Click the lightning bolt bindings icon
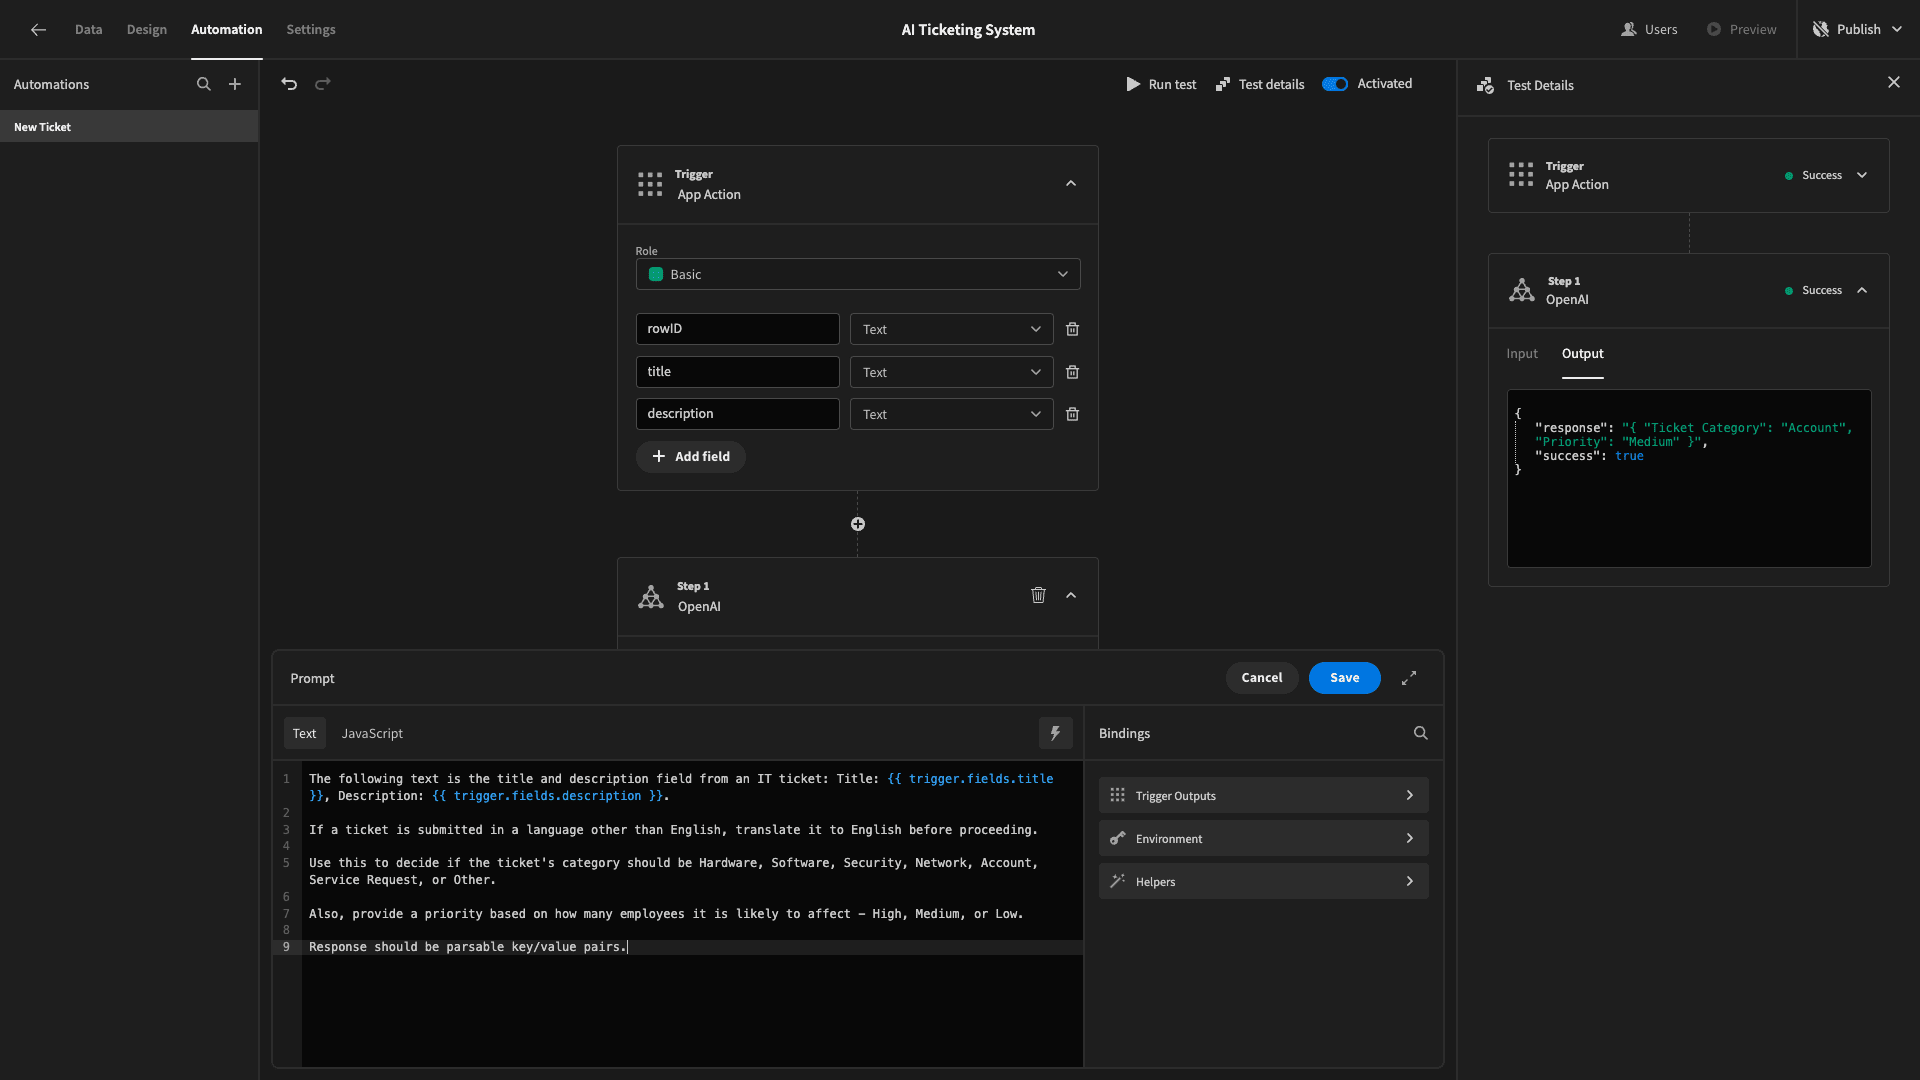Screen dimensions: 1920x1080 coord(1055,733)
